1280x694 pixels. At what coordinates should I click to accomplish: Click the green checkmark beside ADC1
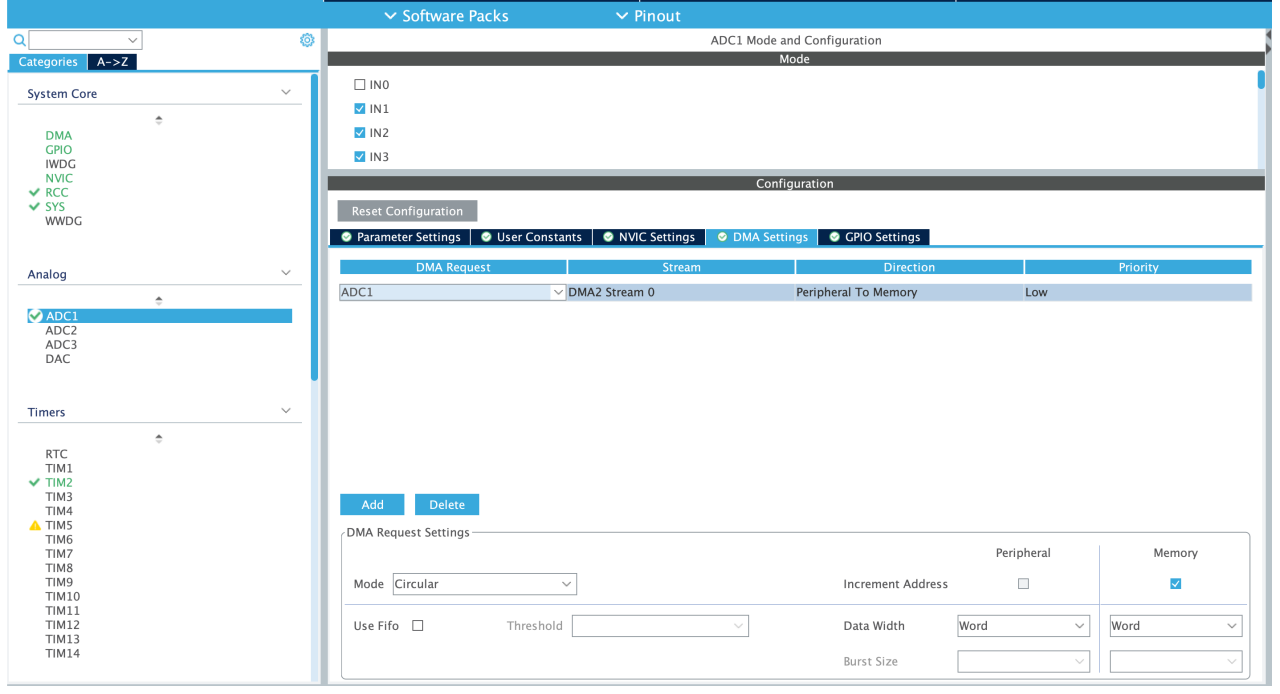point(35,316)
